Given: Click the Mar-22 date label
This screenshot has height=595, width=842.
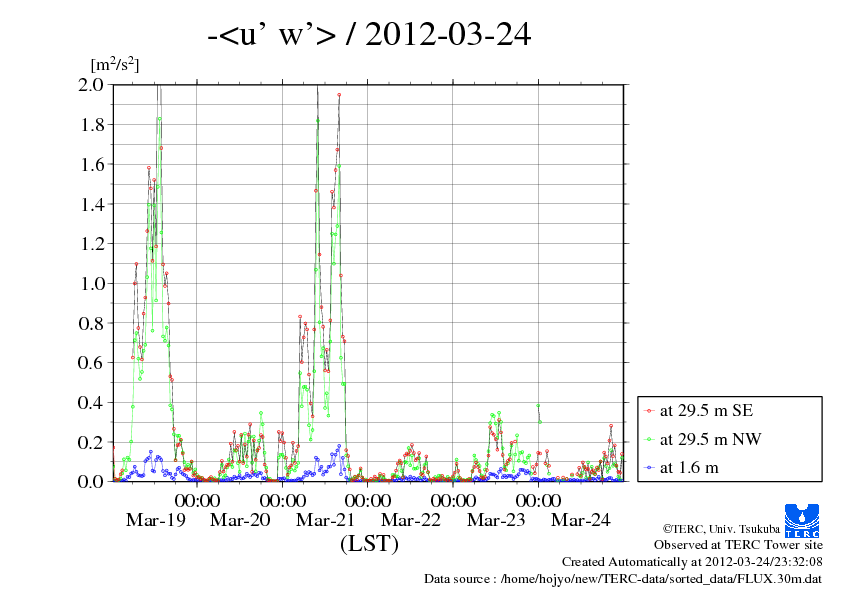Looking at the screenshot, I should point(411,520).
